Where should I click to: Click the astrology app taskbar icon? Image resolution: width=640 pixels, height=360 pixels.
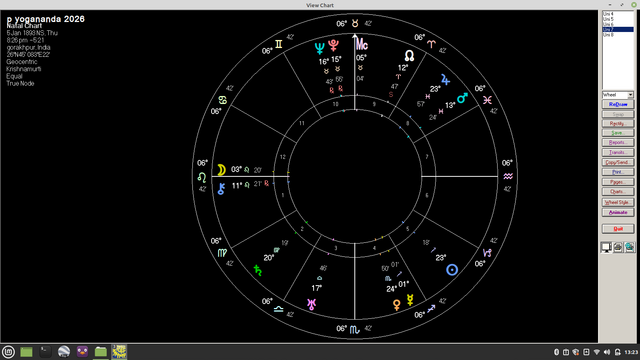119,351
